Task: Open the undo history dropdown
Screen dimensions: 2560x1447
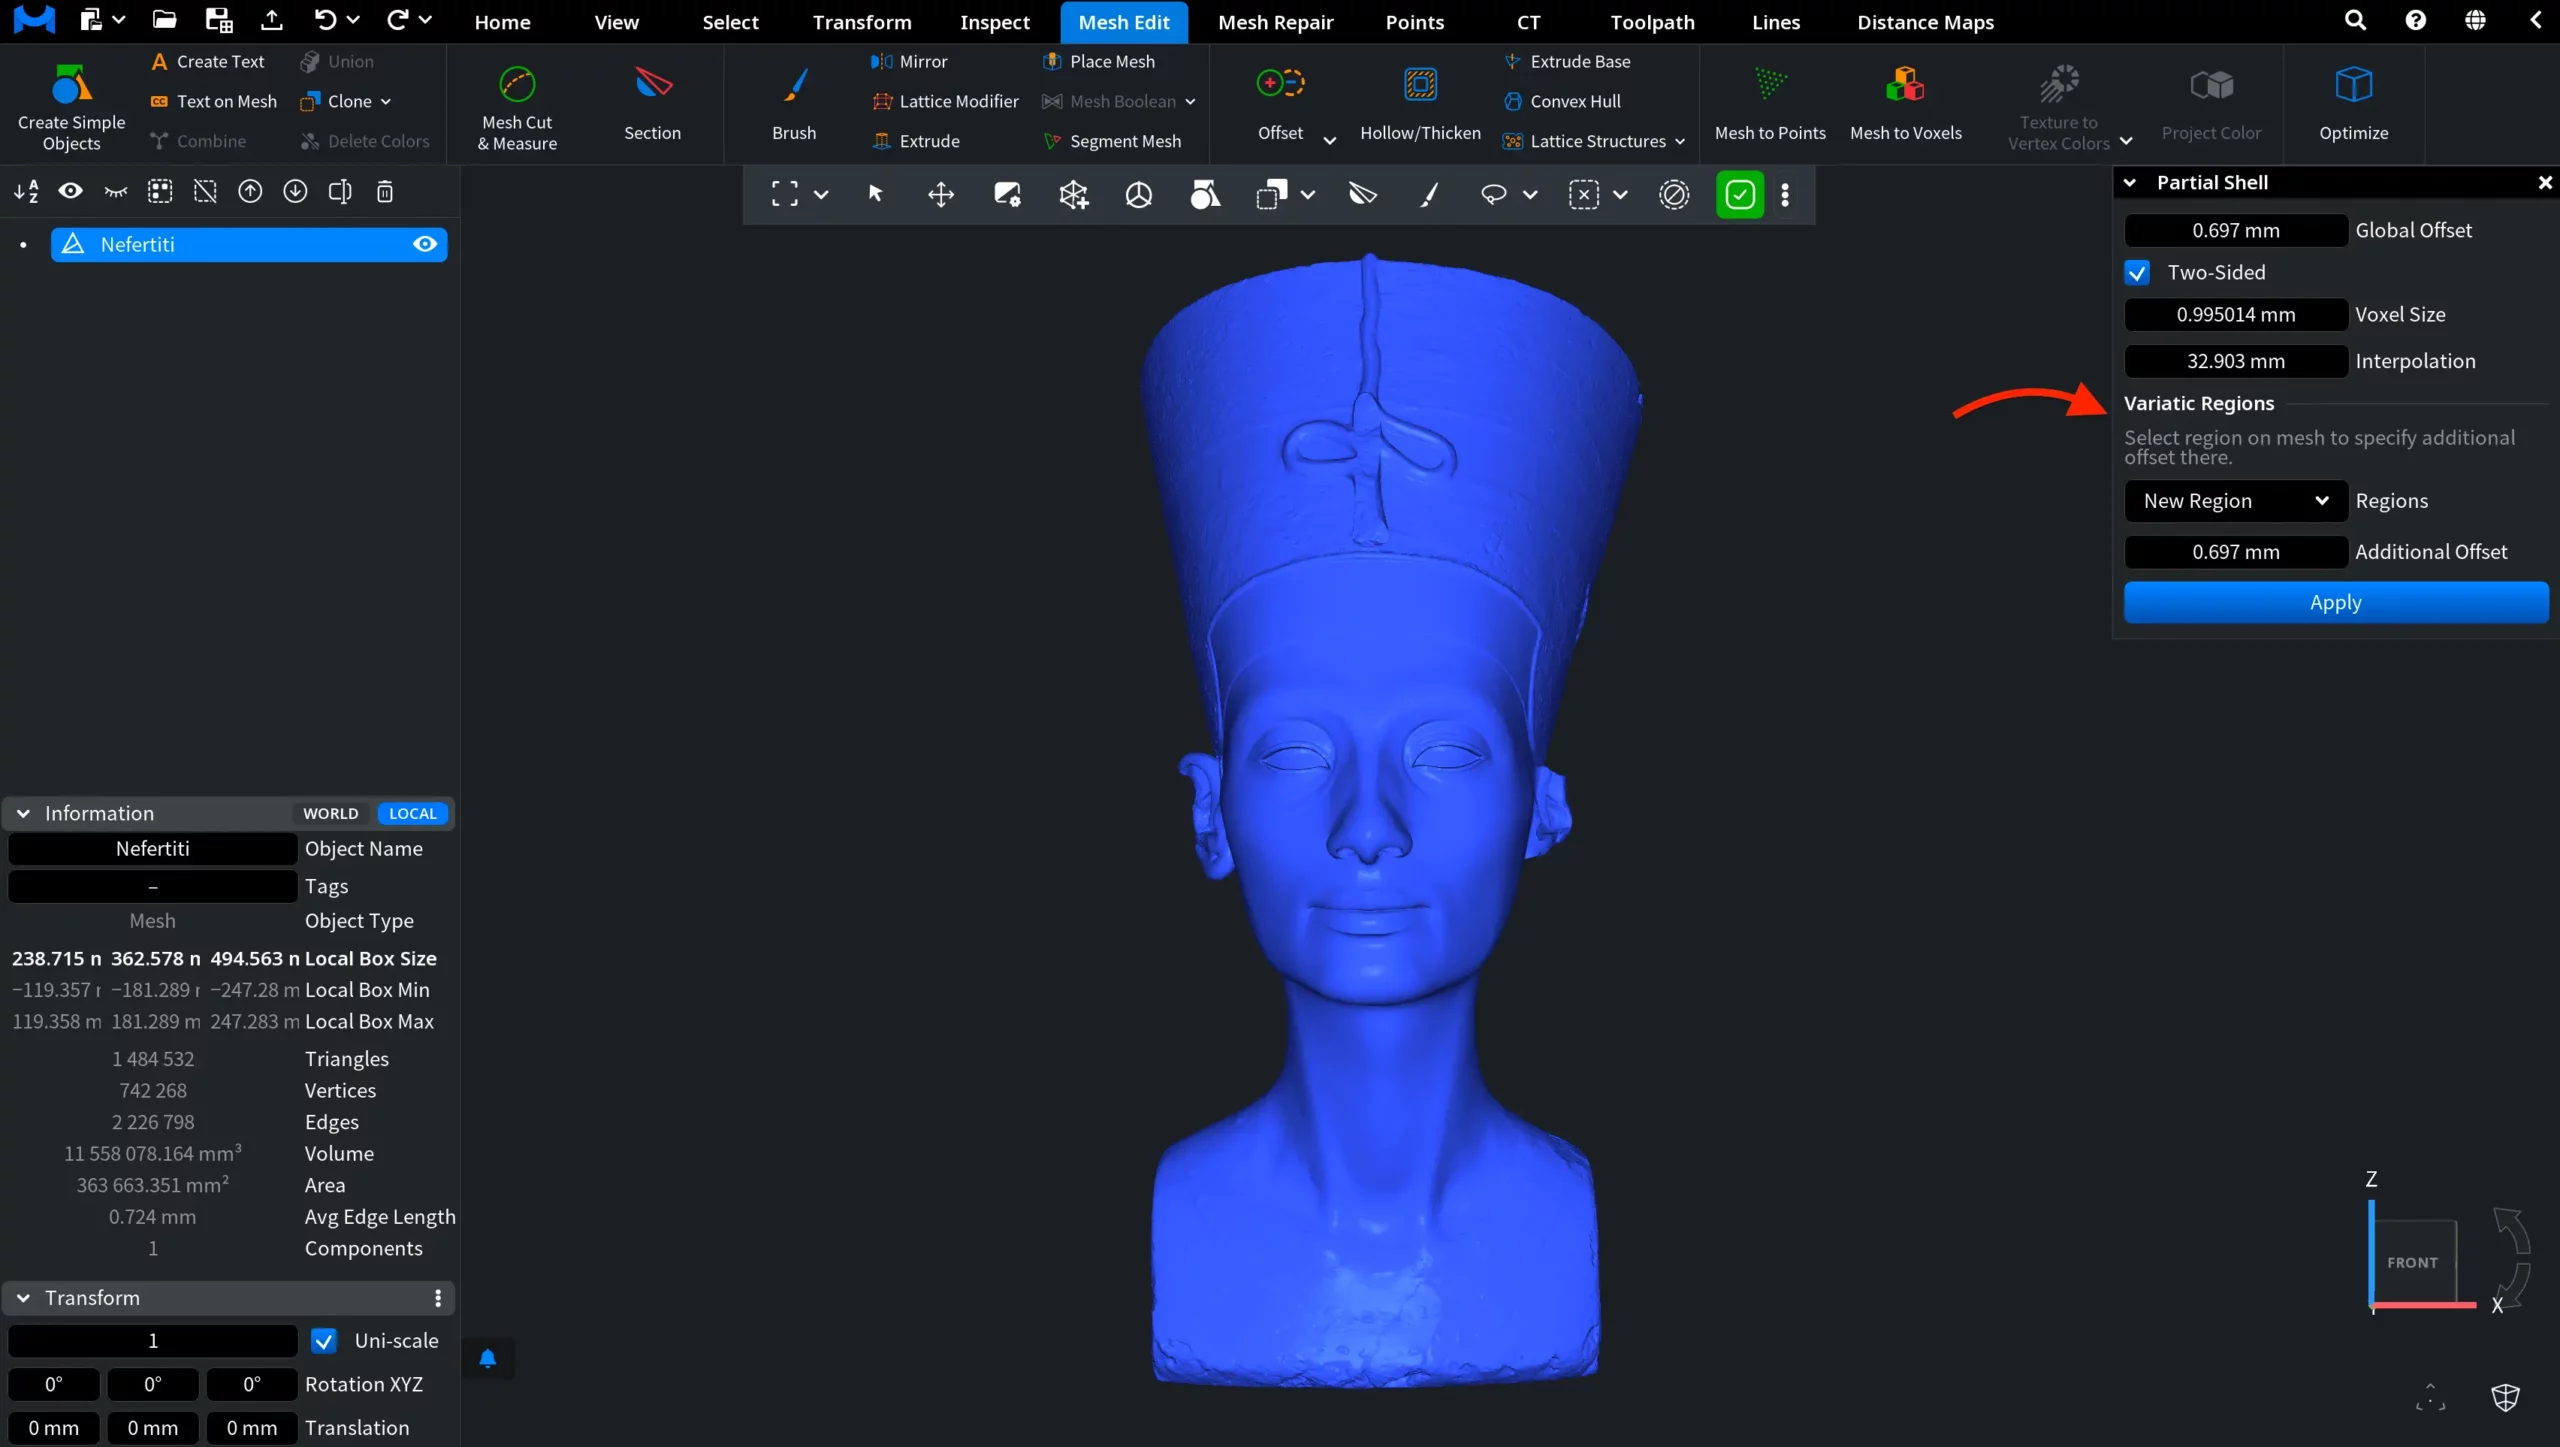Action: coord(353,19)
